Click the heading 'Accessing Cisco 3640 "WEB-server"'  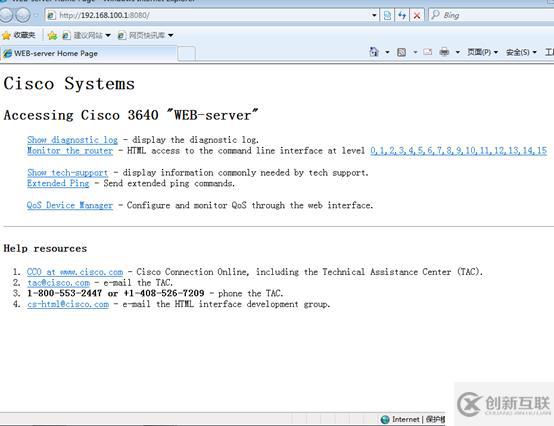[x=131, y=115]
